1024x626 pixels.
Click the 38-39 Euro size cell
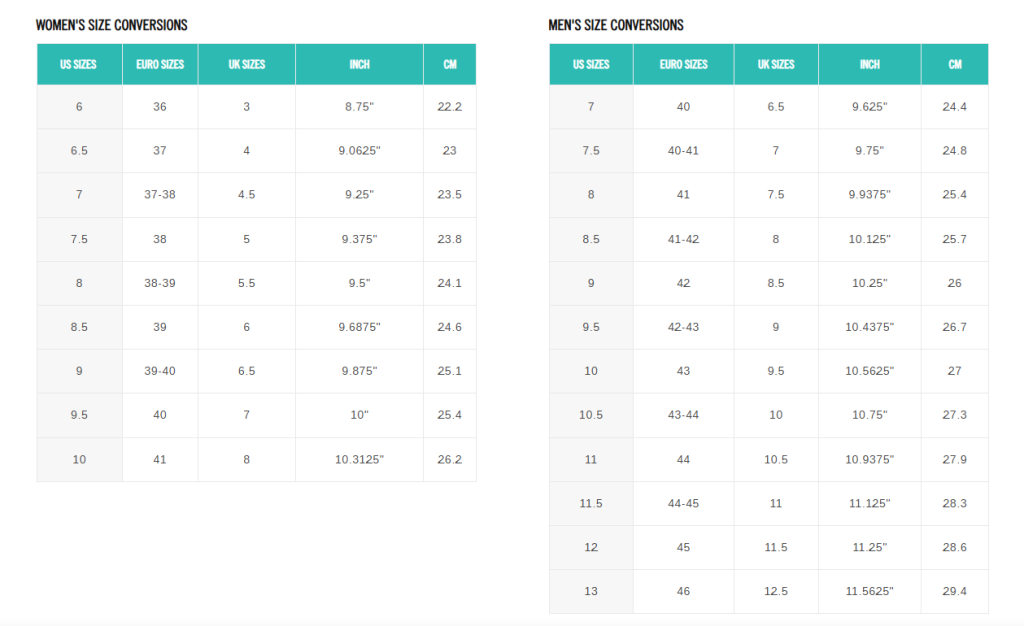[160, 283]
